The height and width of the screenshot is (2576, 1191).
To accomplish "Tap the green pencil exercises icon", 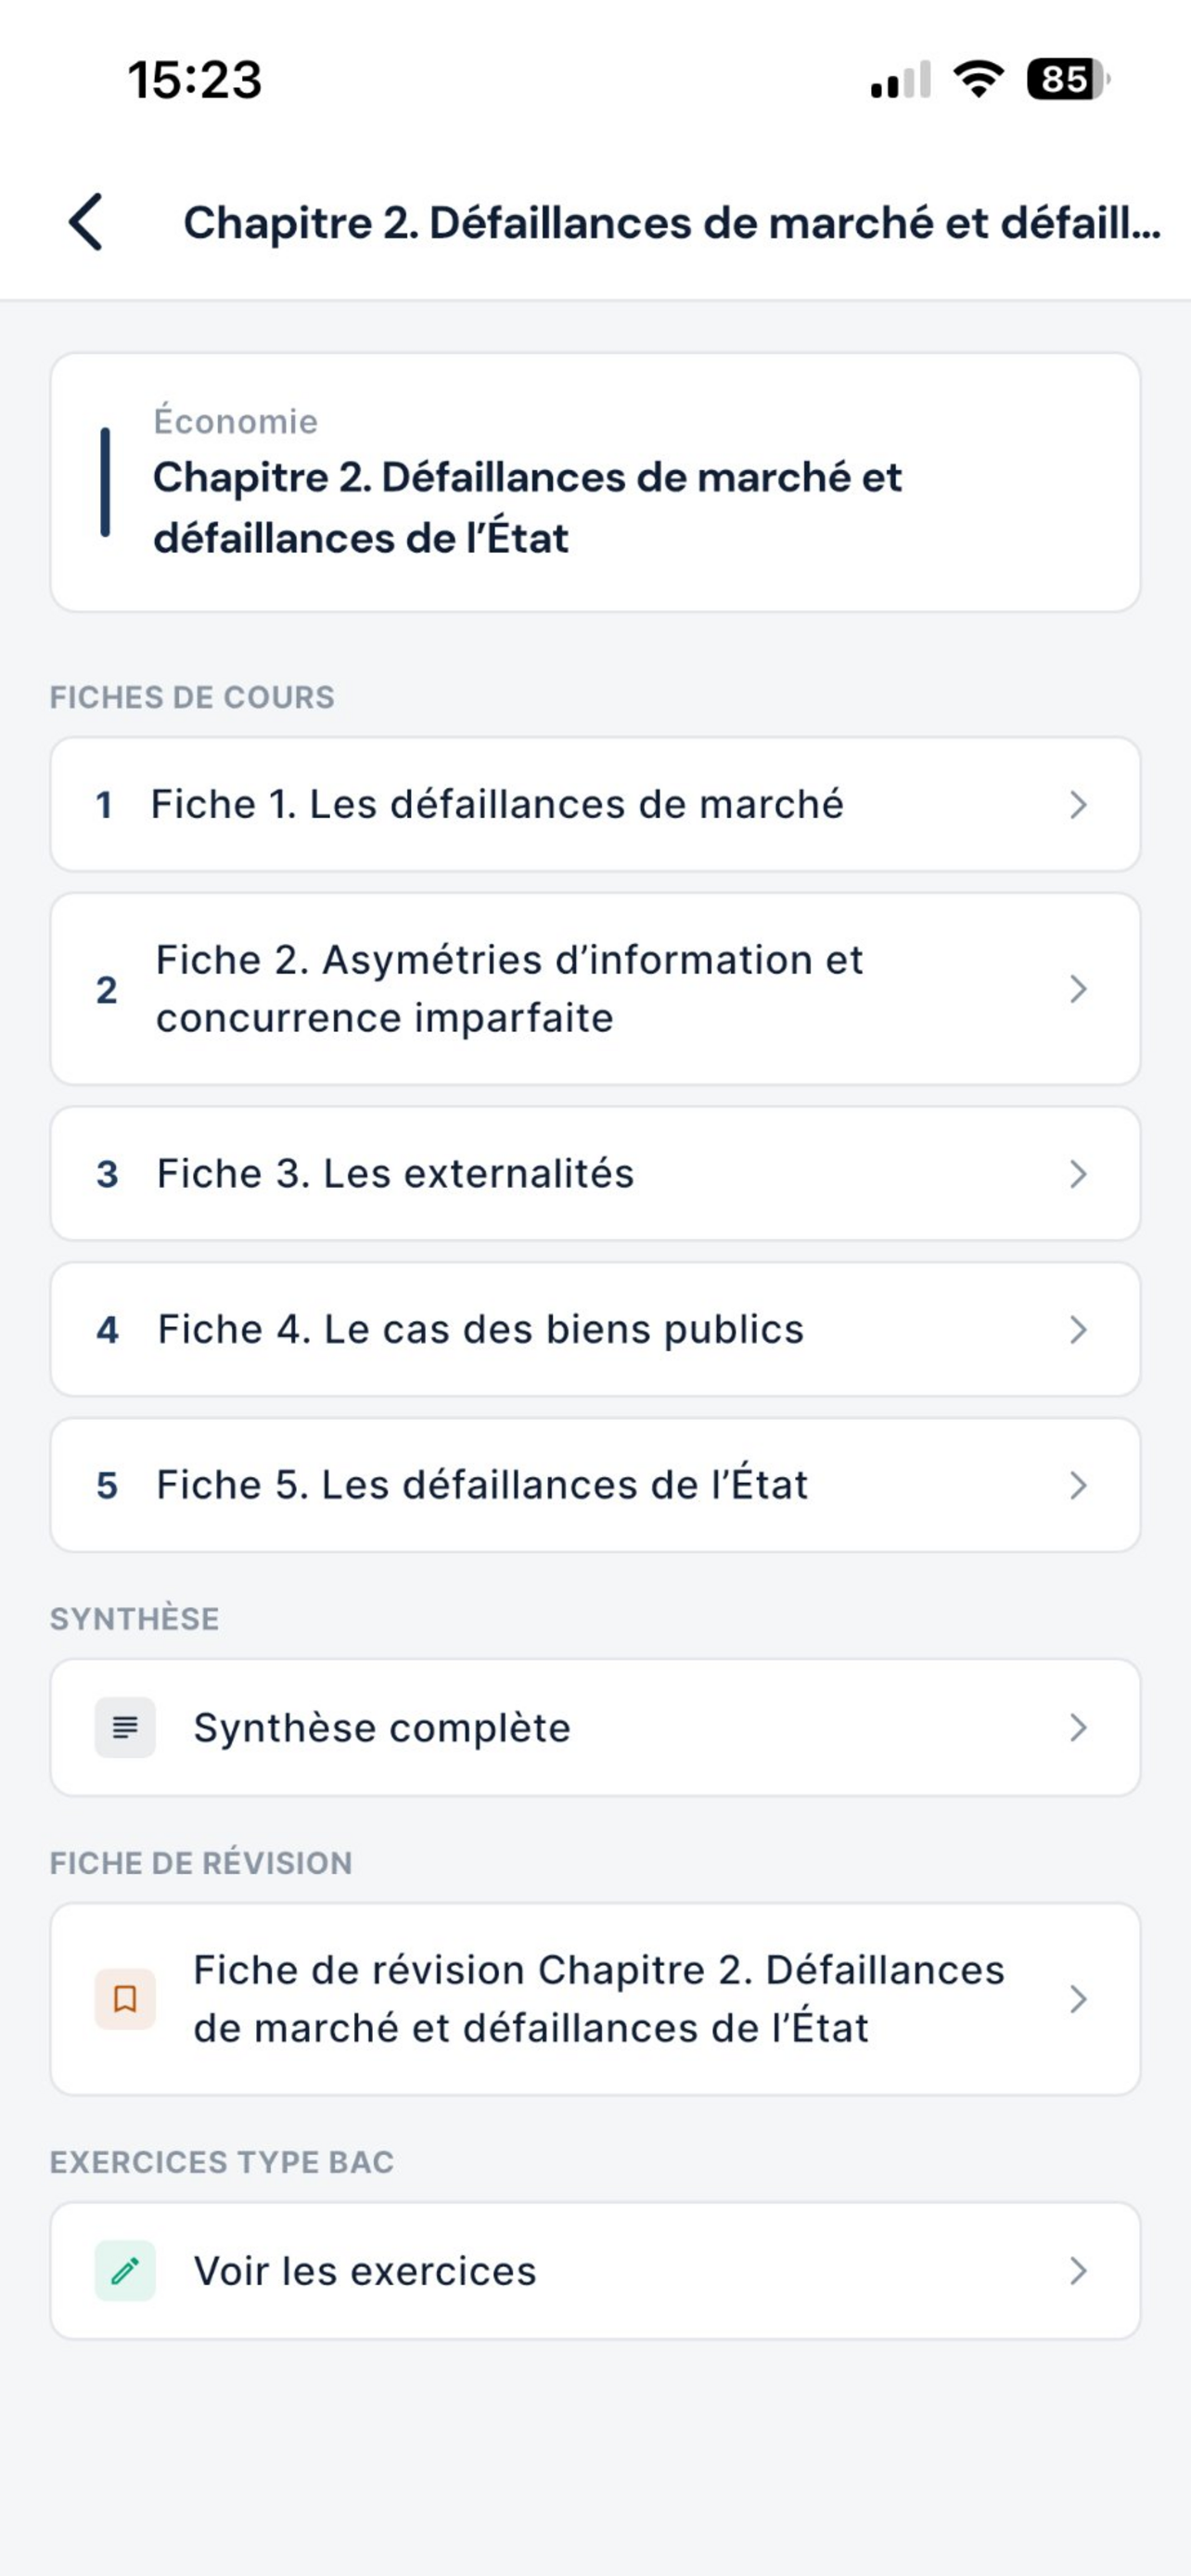I will pyautogui.click(x=125, y=2270).
